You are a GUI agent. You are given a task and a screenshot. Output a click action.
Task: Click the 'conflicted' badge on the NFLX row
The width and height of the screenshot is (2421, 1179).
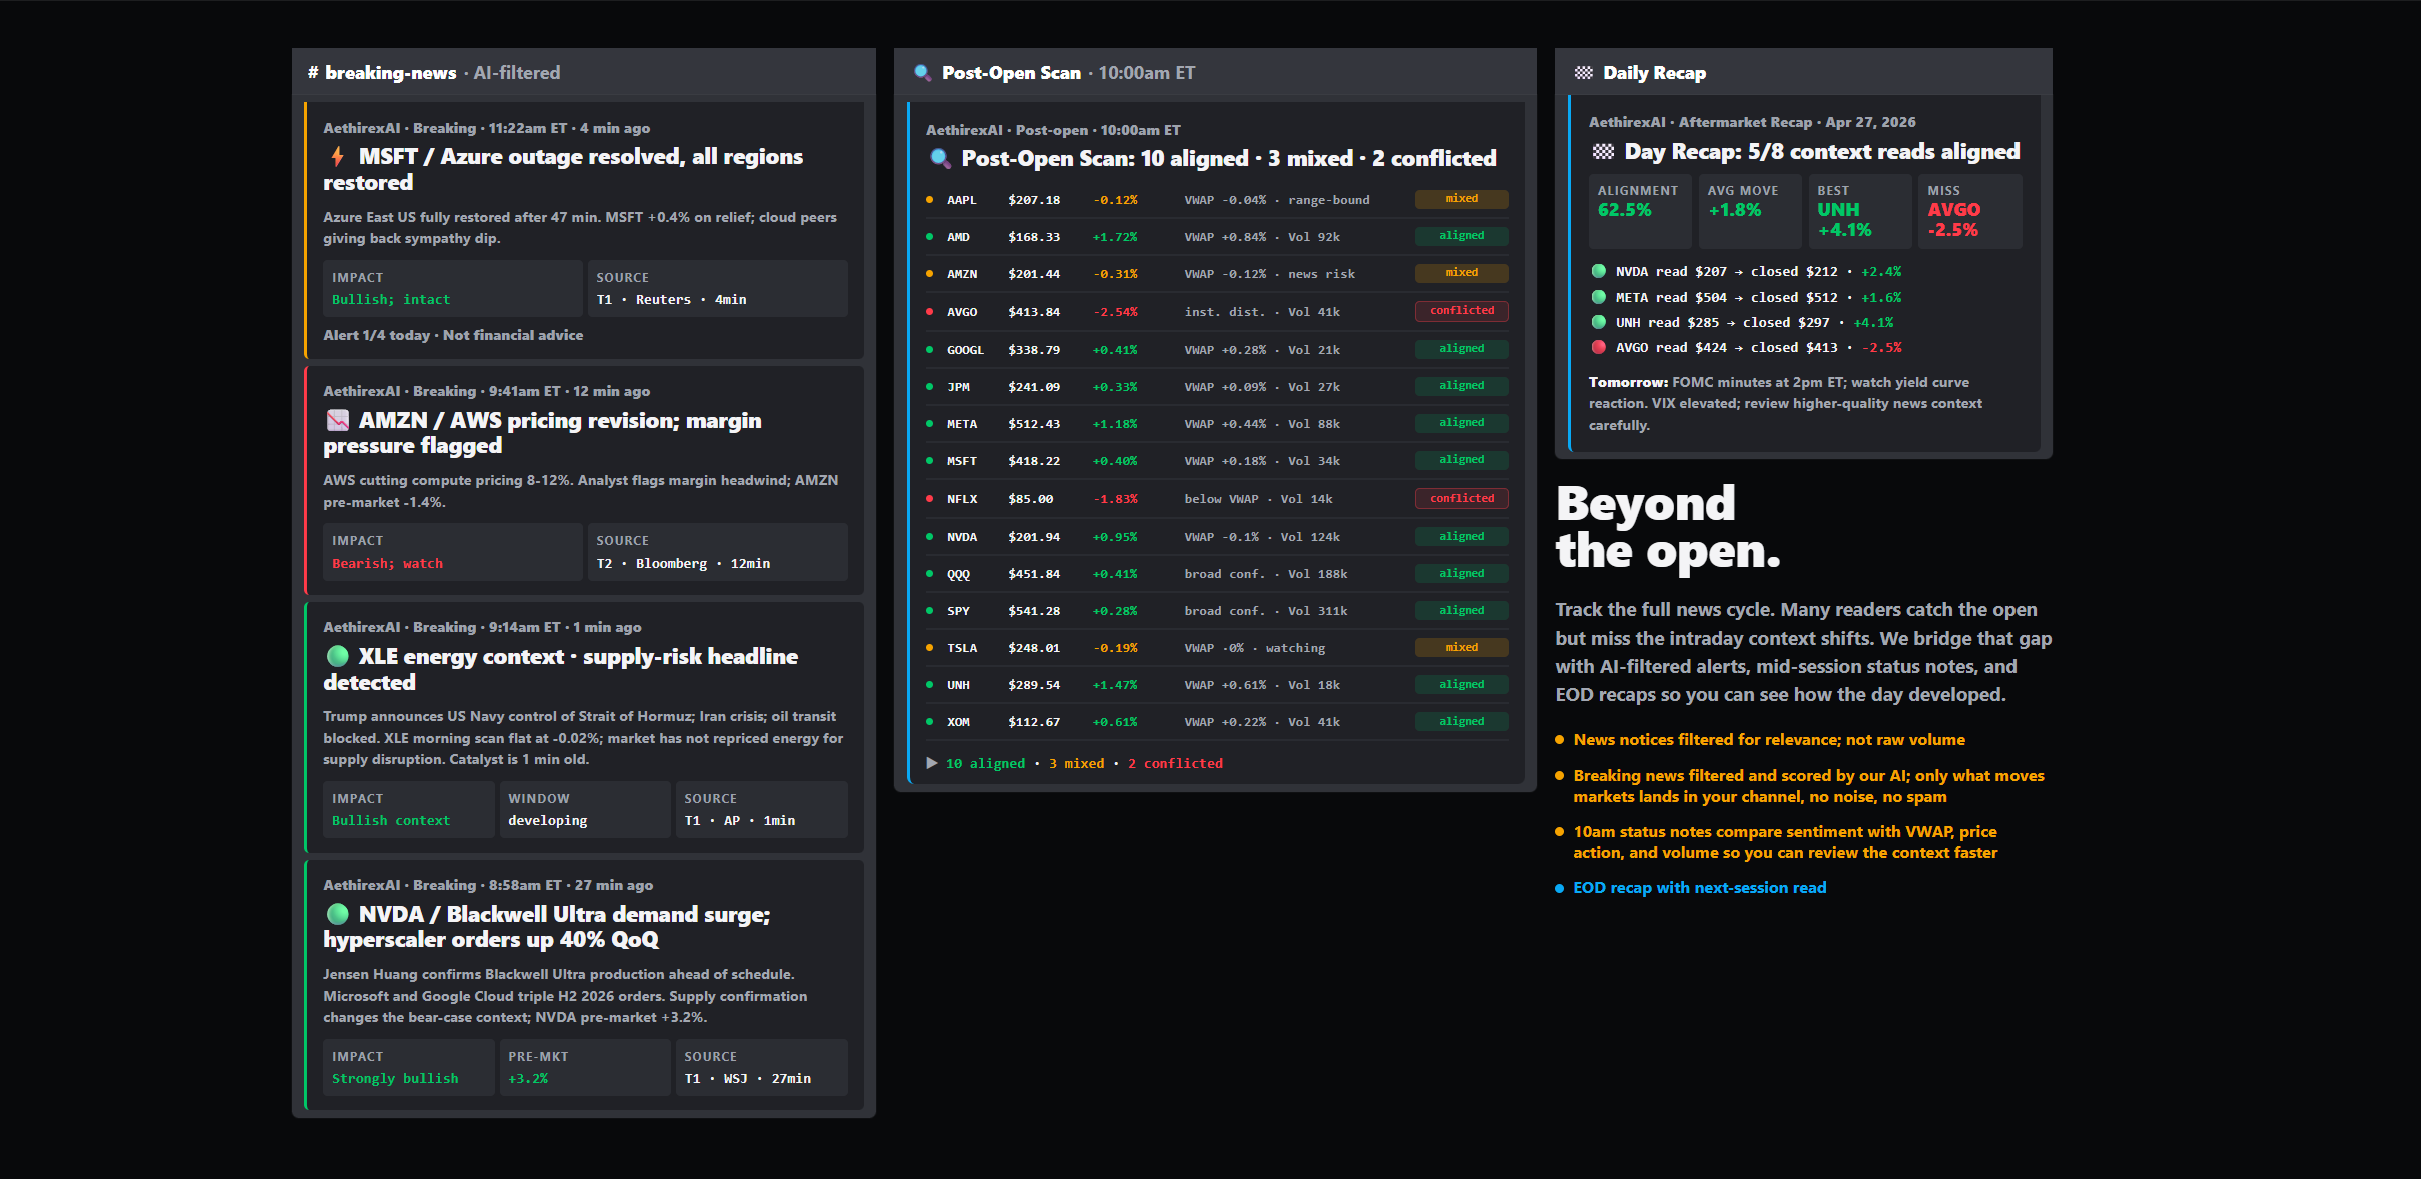[1461, 498]
